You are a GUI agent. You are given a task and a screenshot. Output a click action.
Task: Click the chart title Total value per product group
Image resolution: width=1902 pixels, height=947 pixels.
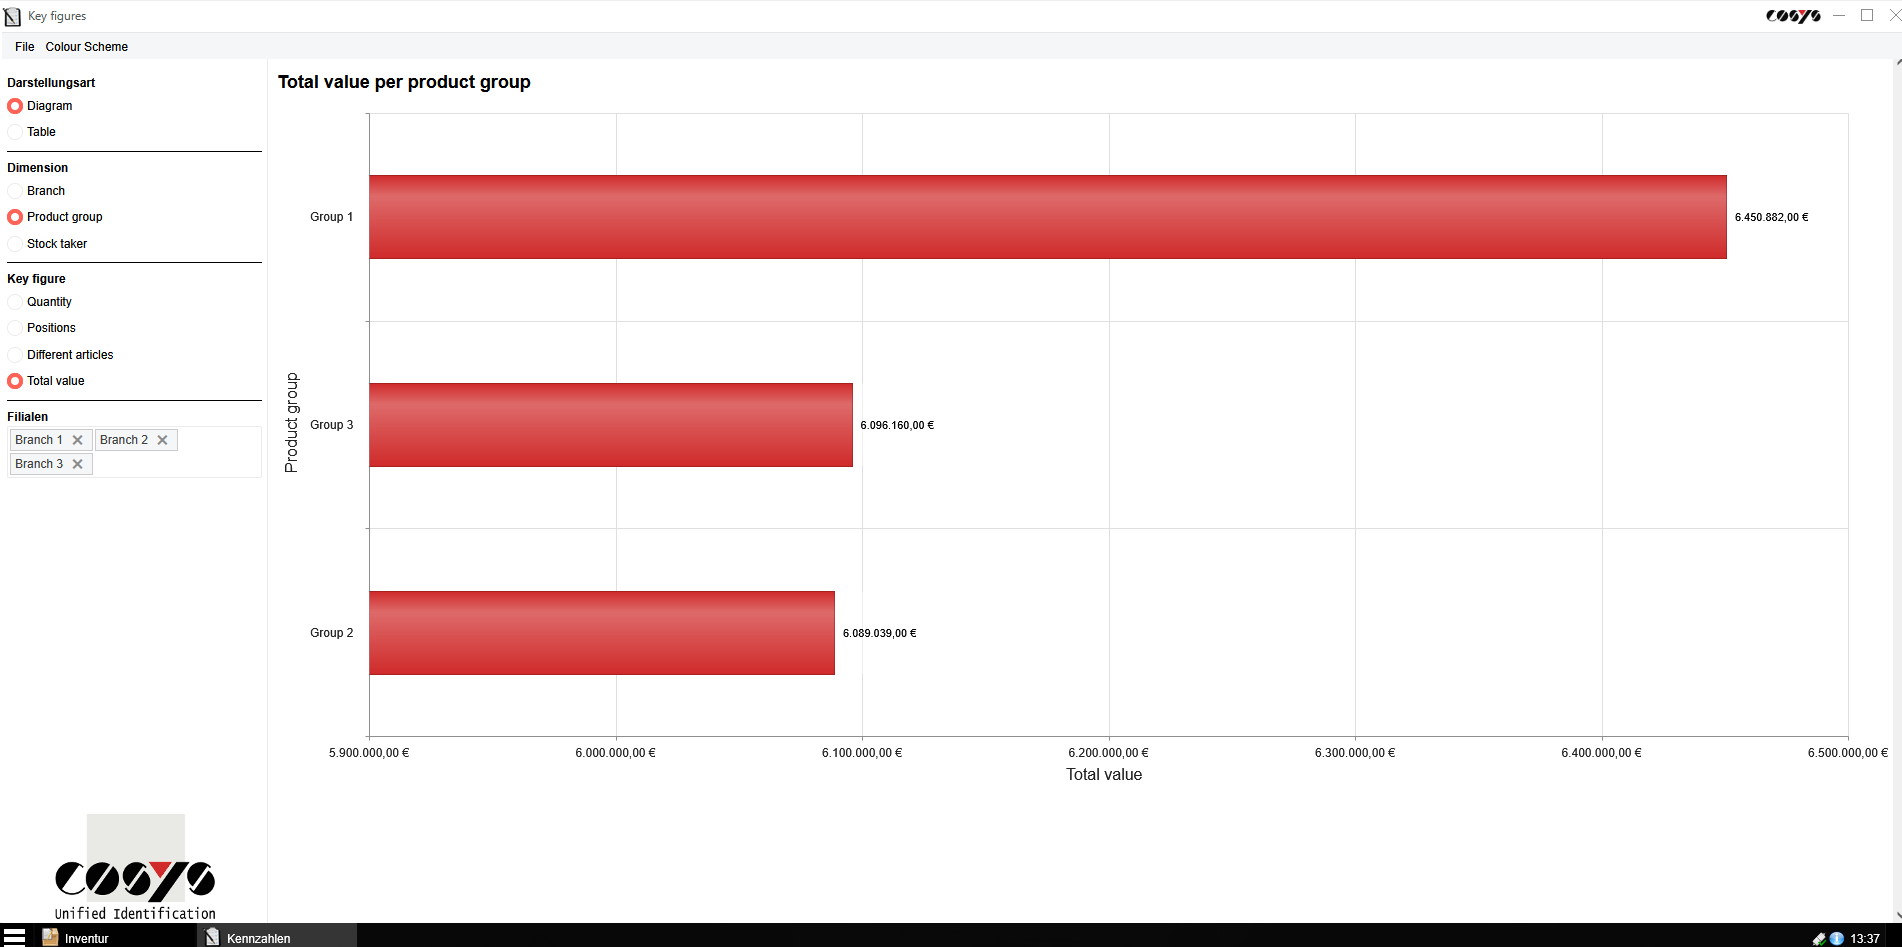pyautogui.click(x=404, y=82)
